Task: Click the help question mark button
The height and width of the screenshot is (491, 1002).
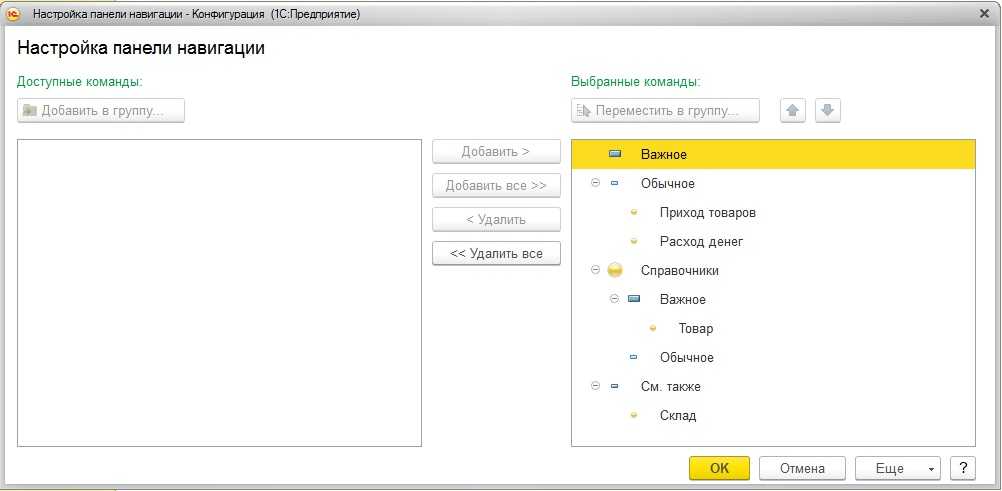Action: [x=962, y=468]
